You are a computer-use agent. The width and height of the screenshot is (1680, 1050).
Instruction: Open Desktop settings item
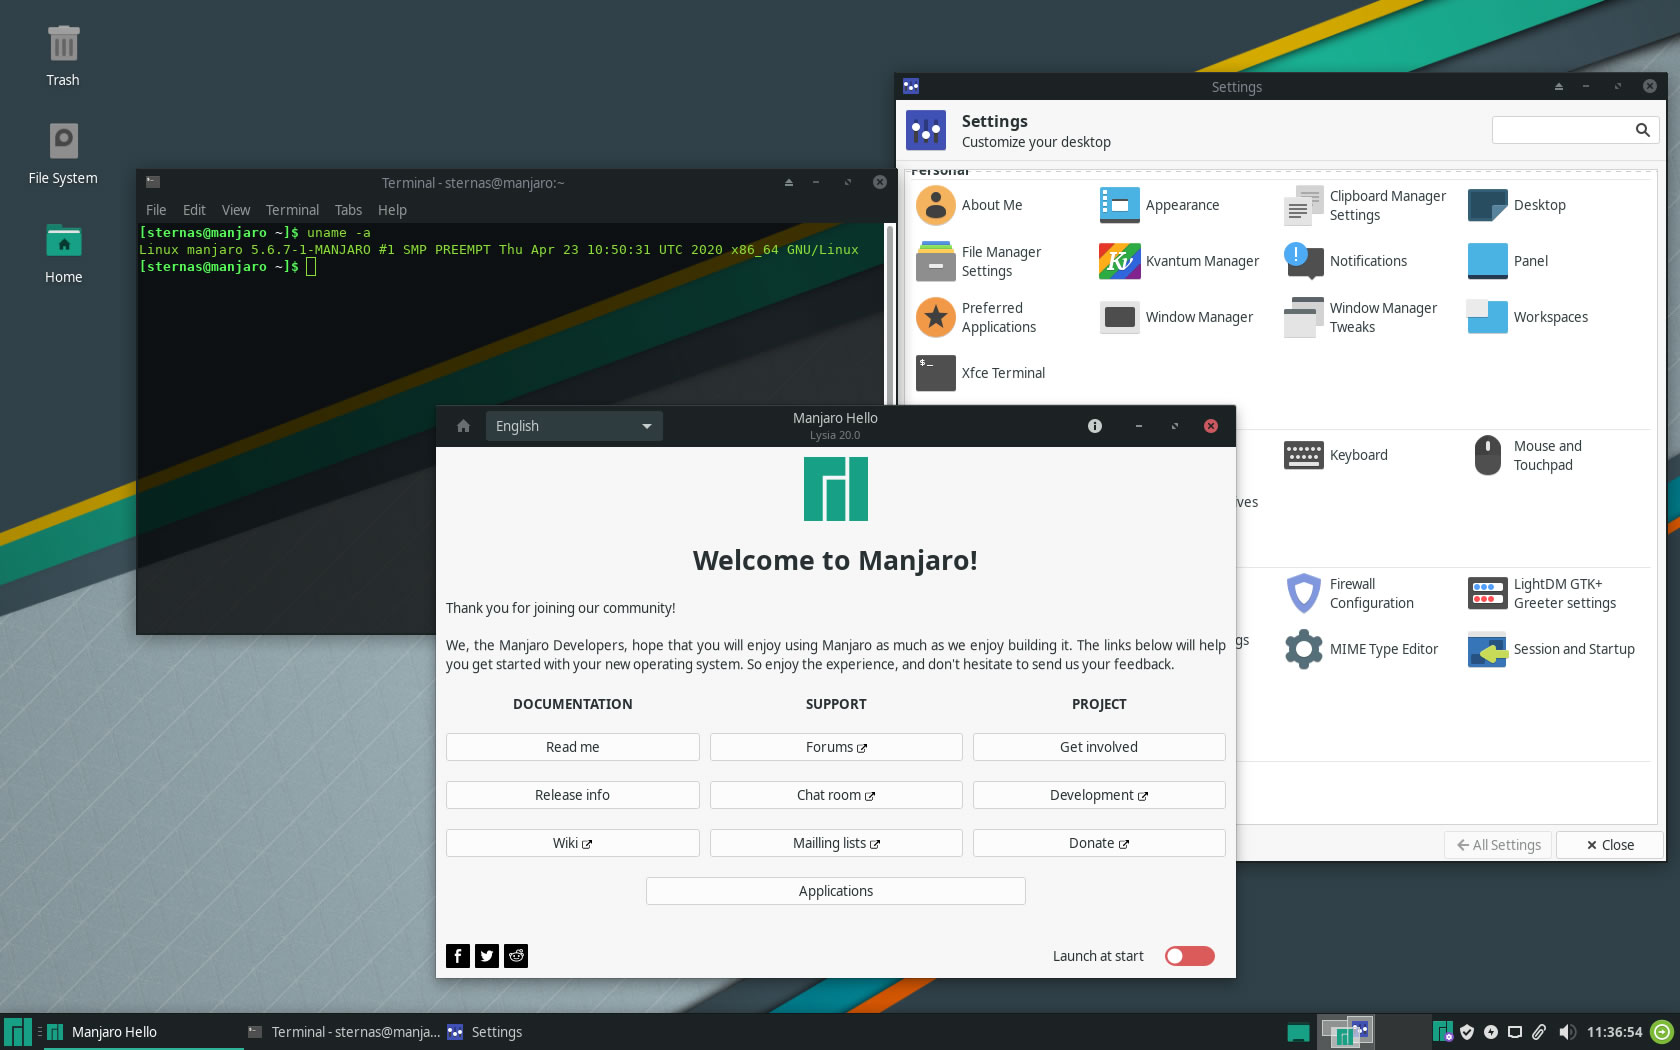point(1516,205)
